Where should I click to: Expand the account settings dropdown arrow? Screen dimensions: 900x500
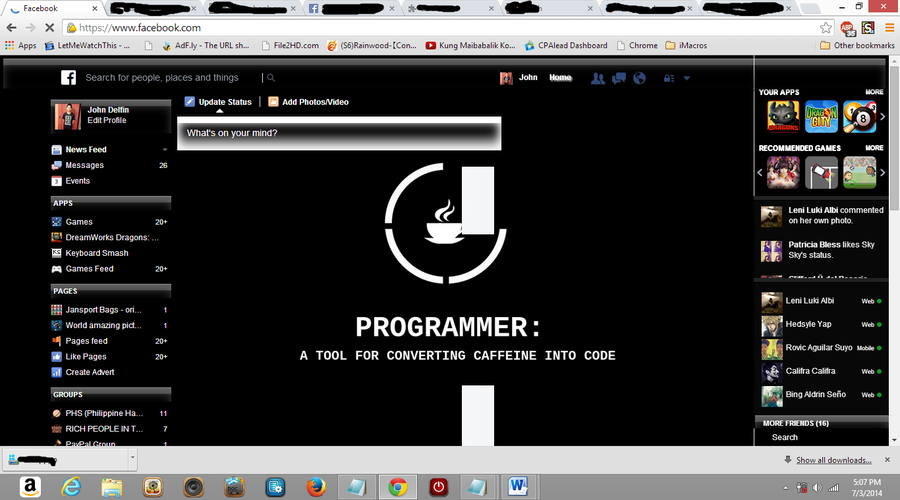pos(686,79)
